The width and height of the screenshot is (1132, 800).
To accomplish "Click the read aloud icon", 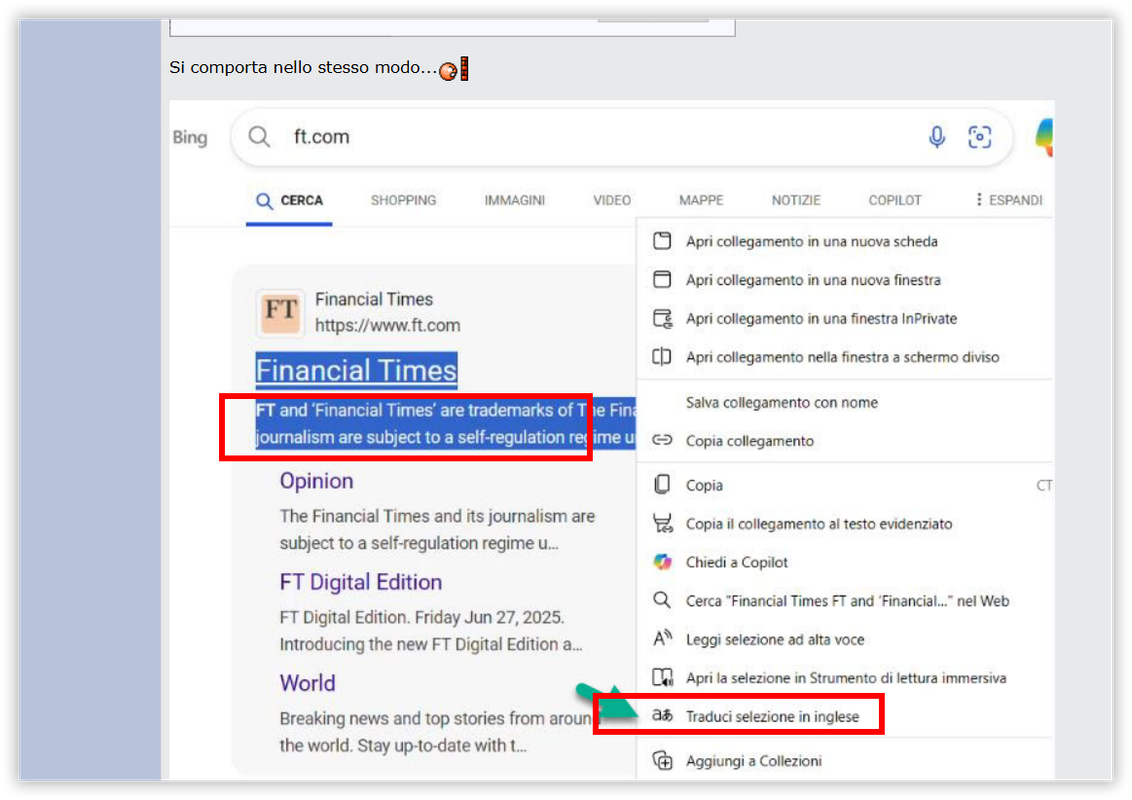I will [662, 638].
